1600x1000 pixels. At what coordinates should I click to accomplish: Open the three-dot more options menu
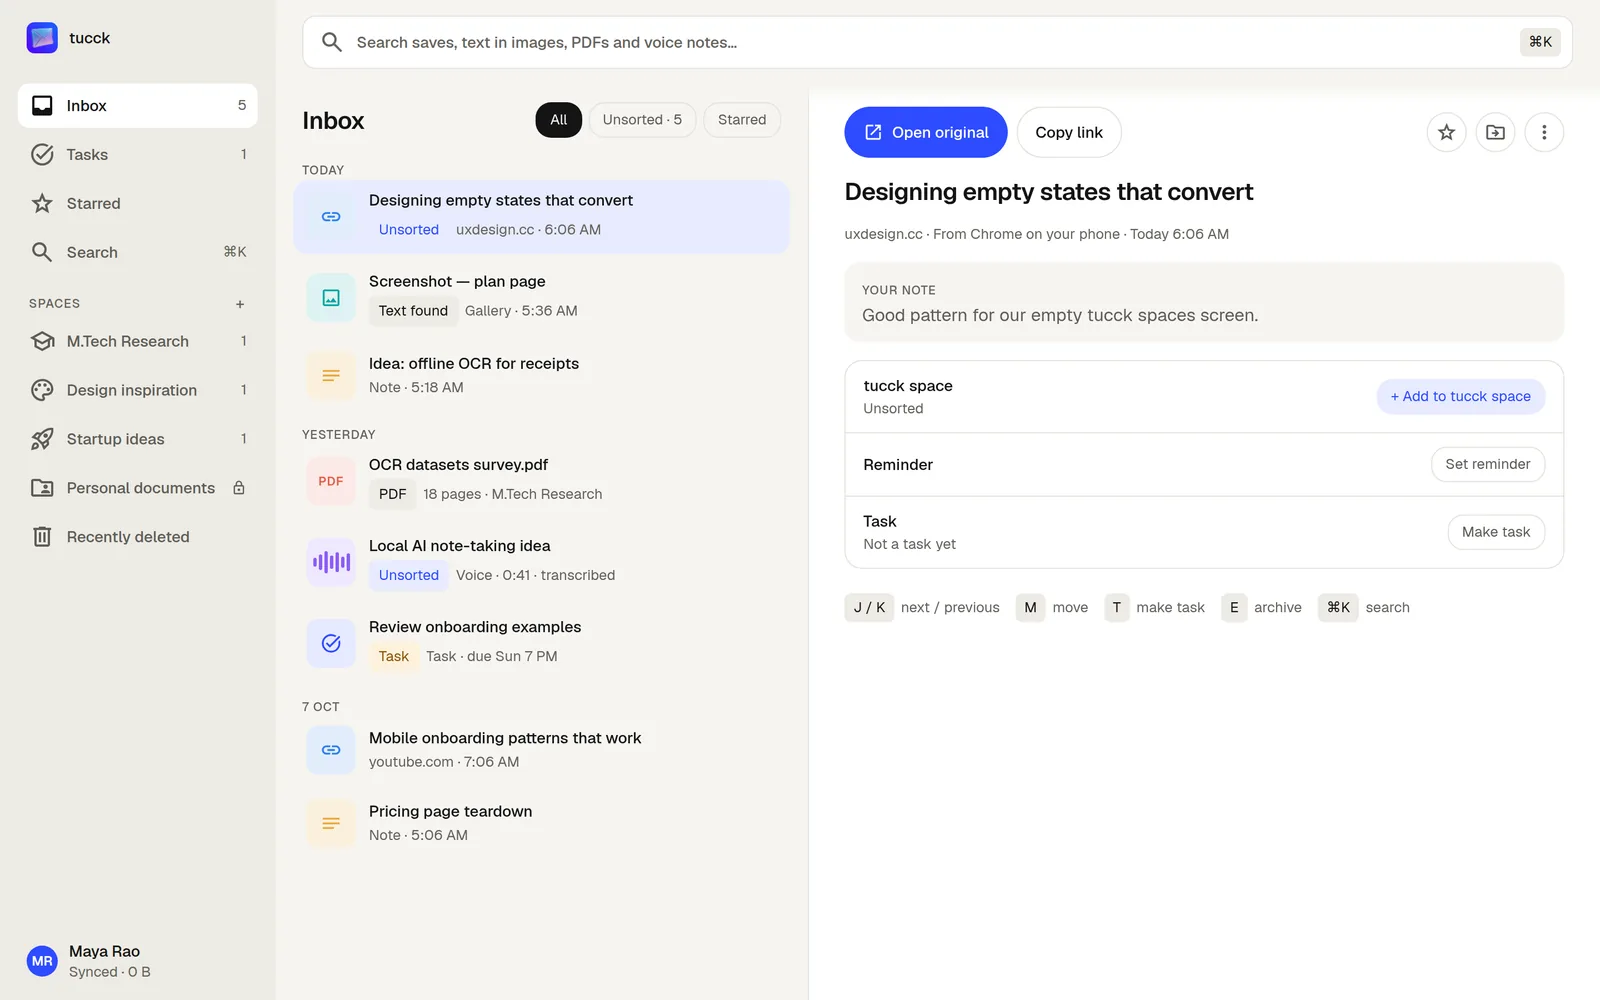click(x=1544, y=133)
